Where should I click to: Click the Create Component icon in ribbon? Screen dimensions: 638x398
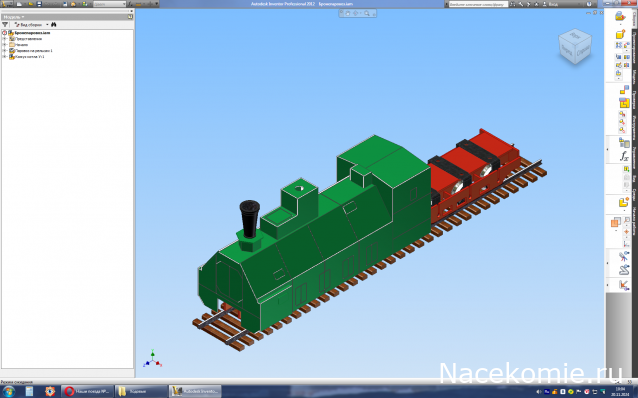tap(620, 34)
